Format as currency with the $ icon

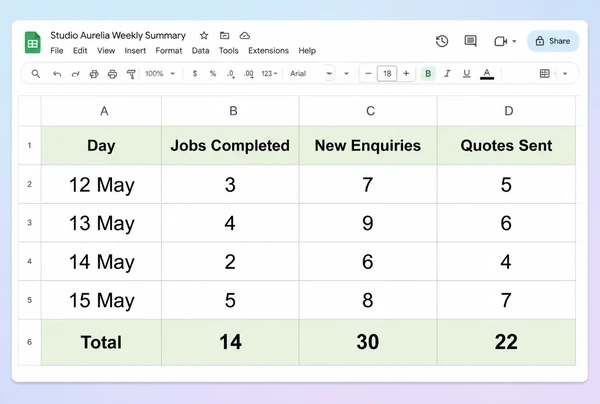[195, 73]
